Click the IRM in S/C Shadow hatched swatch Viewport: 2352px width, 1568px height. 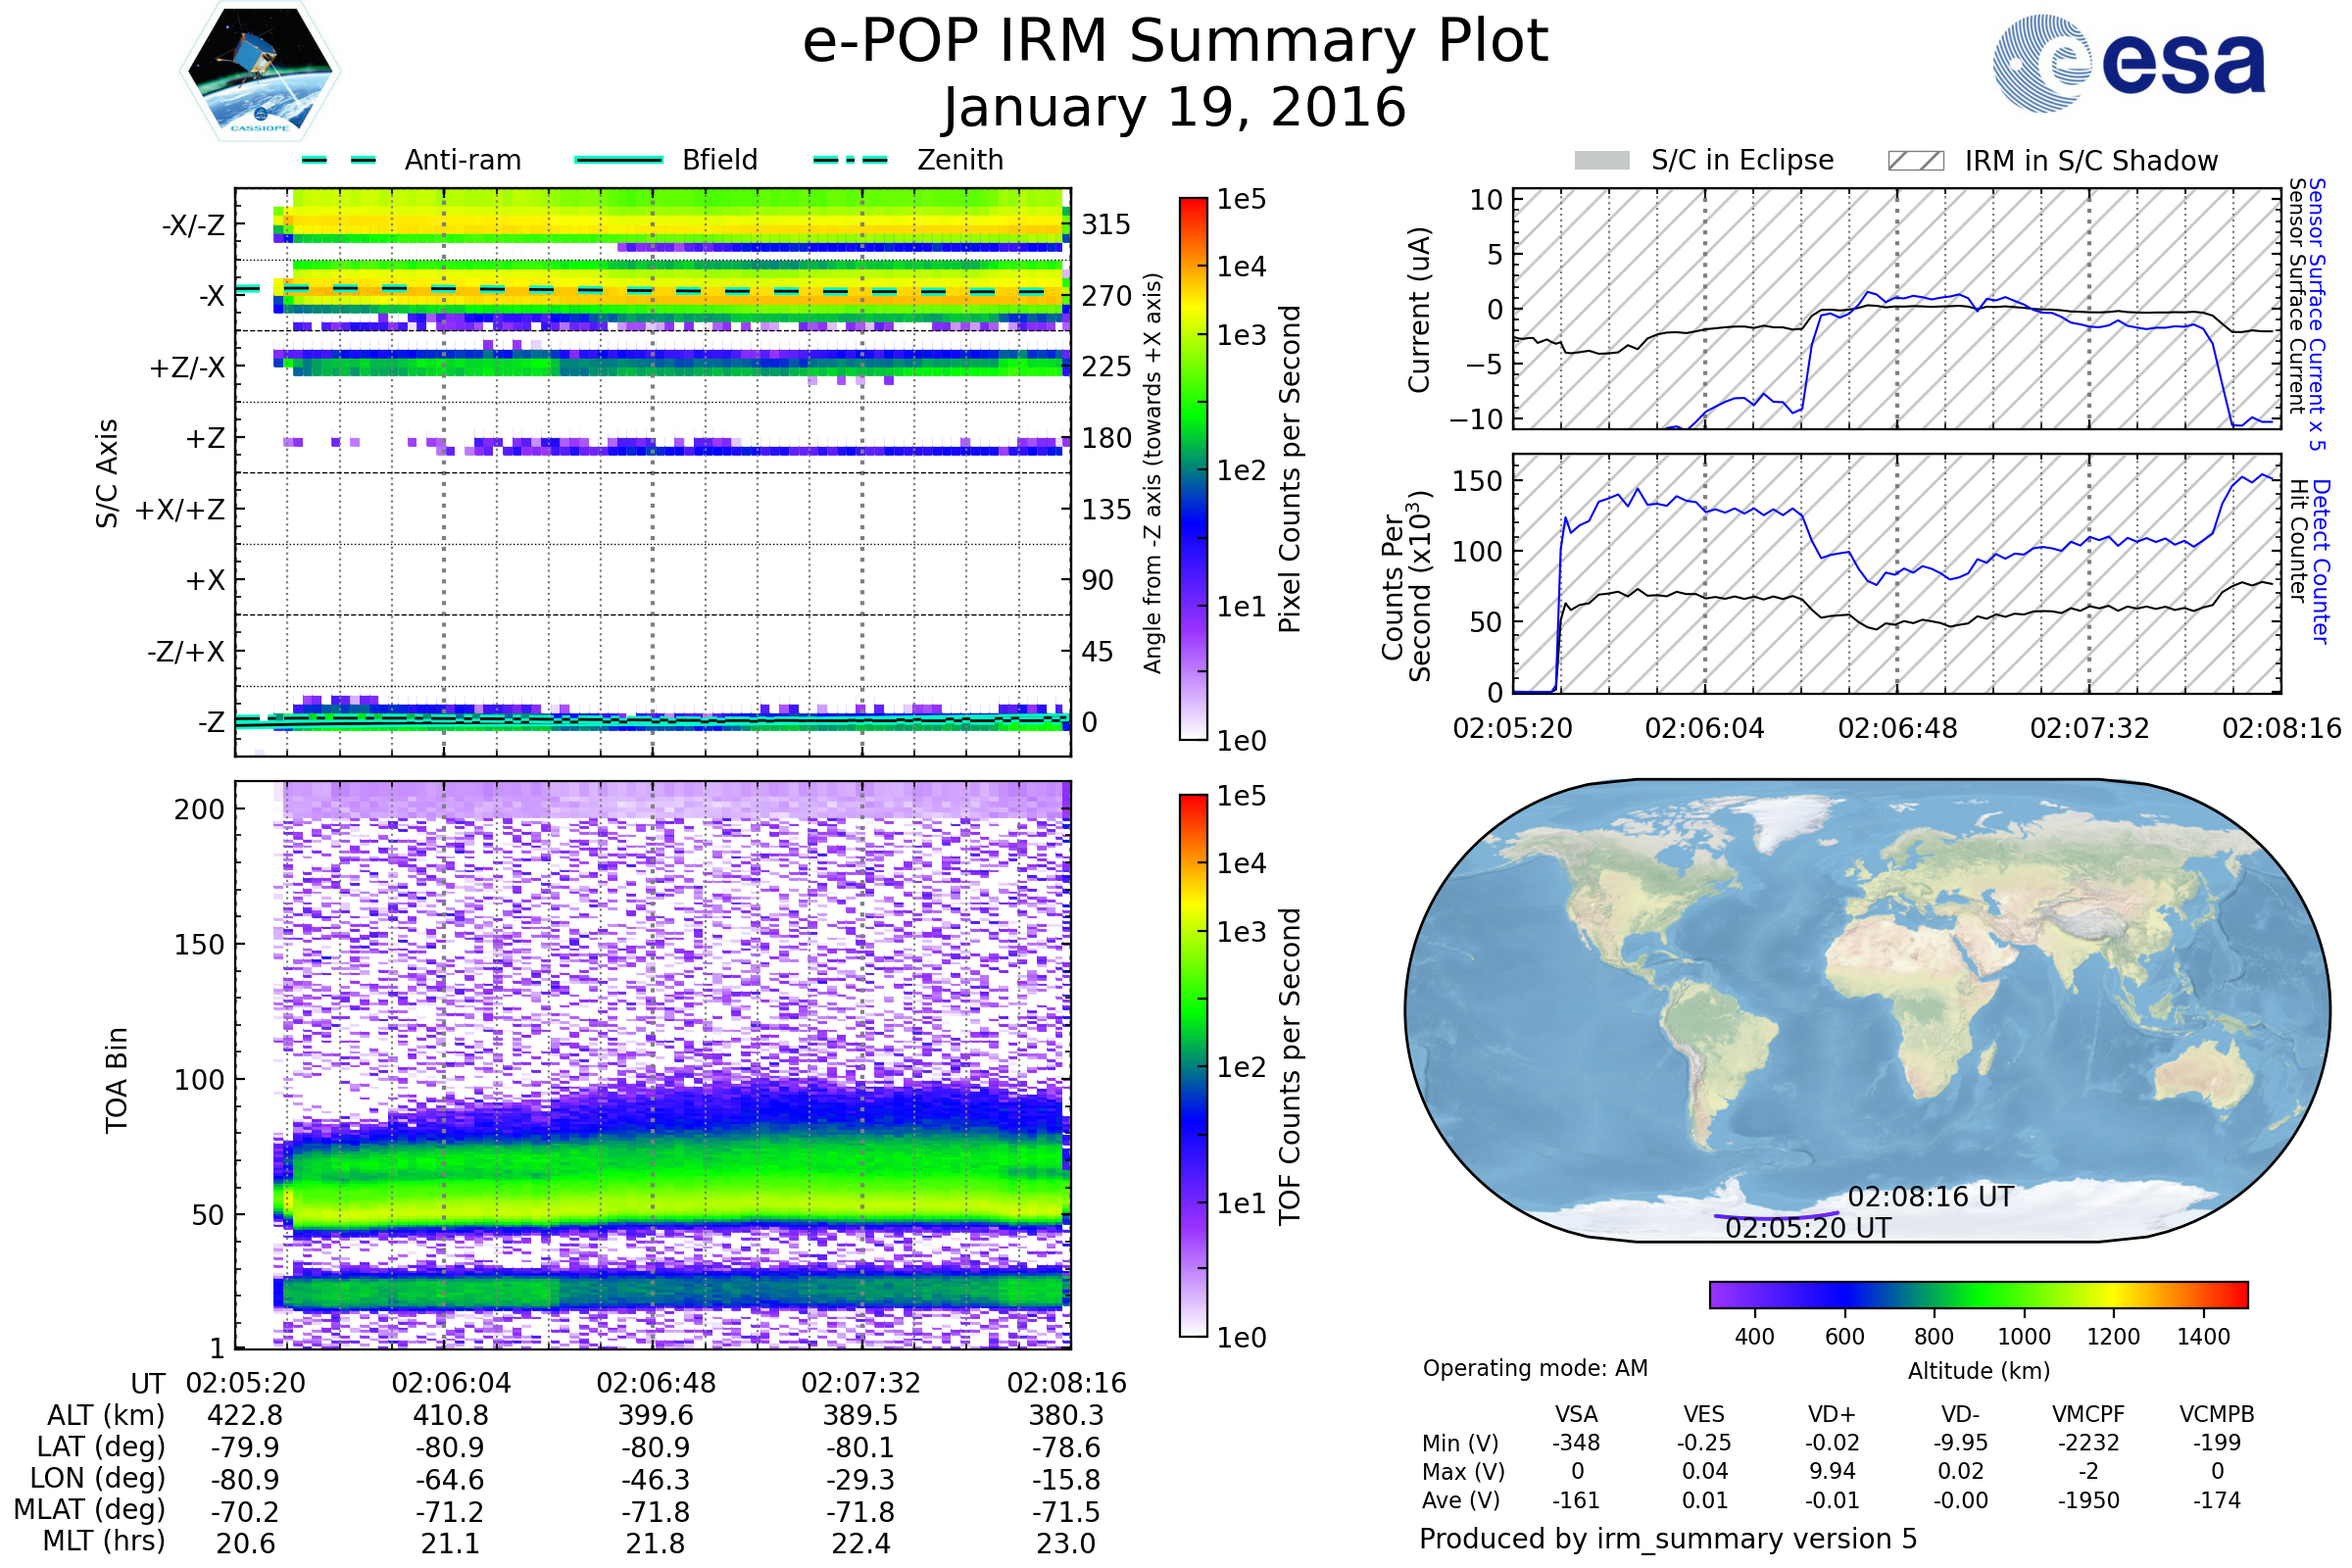[x=1915, y=161]
